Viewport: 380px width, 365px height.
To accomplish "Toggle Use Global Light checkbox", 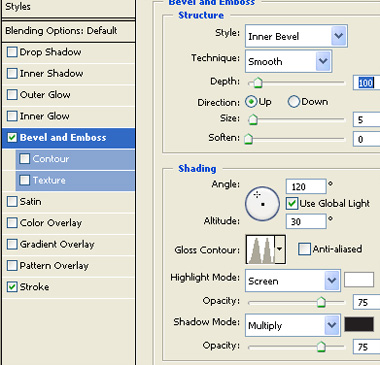I will click(292, 203).
